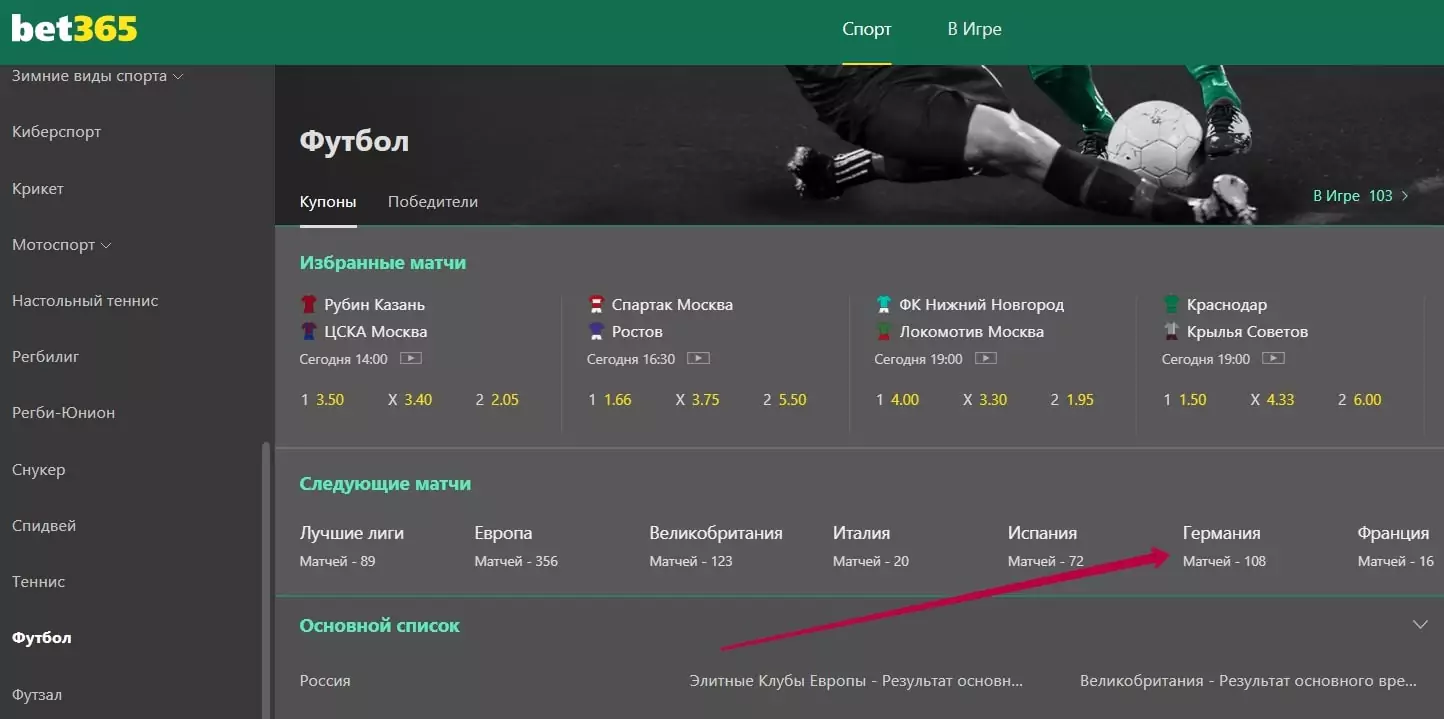Click the Избранные матчи heading
The height and width of the screenshot is (719, 1444).
pos(383,263)
